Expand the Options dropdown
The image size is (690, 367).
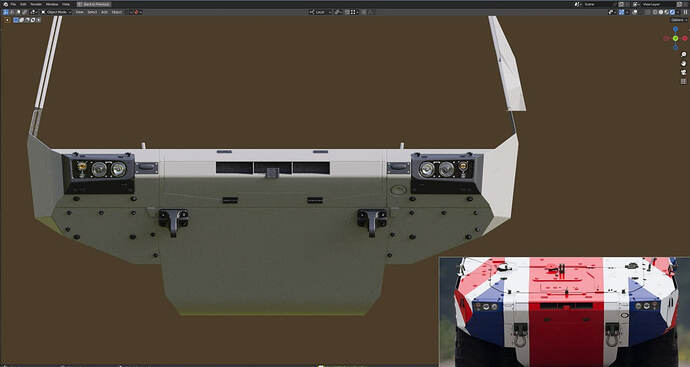coord(679,20)
